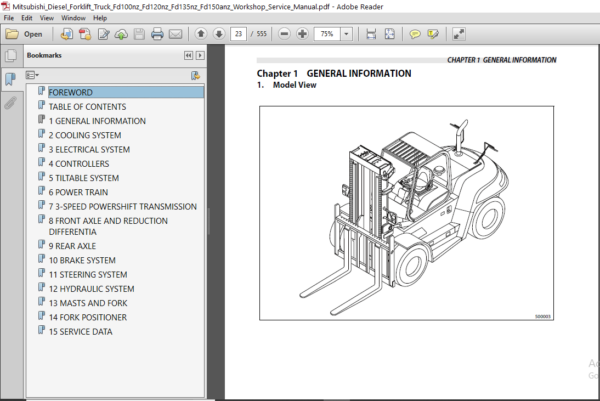Open the zoom percentage dropdown arrow
Image resolution: width=600 pixels, height=401 pixels.
click(346, 34)
